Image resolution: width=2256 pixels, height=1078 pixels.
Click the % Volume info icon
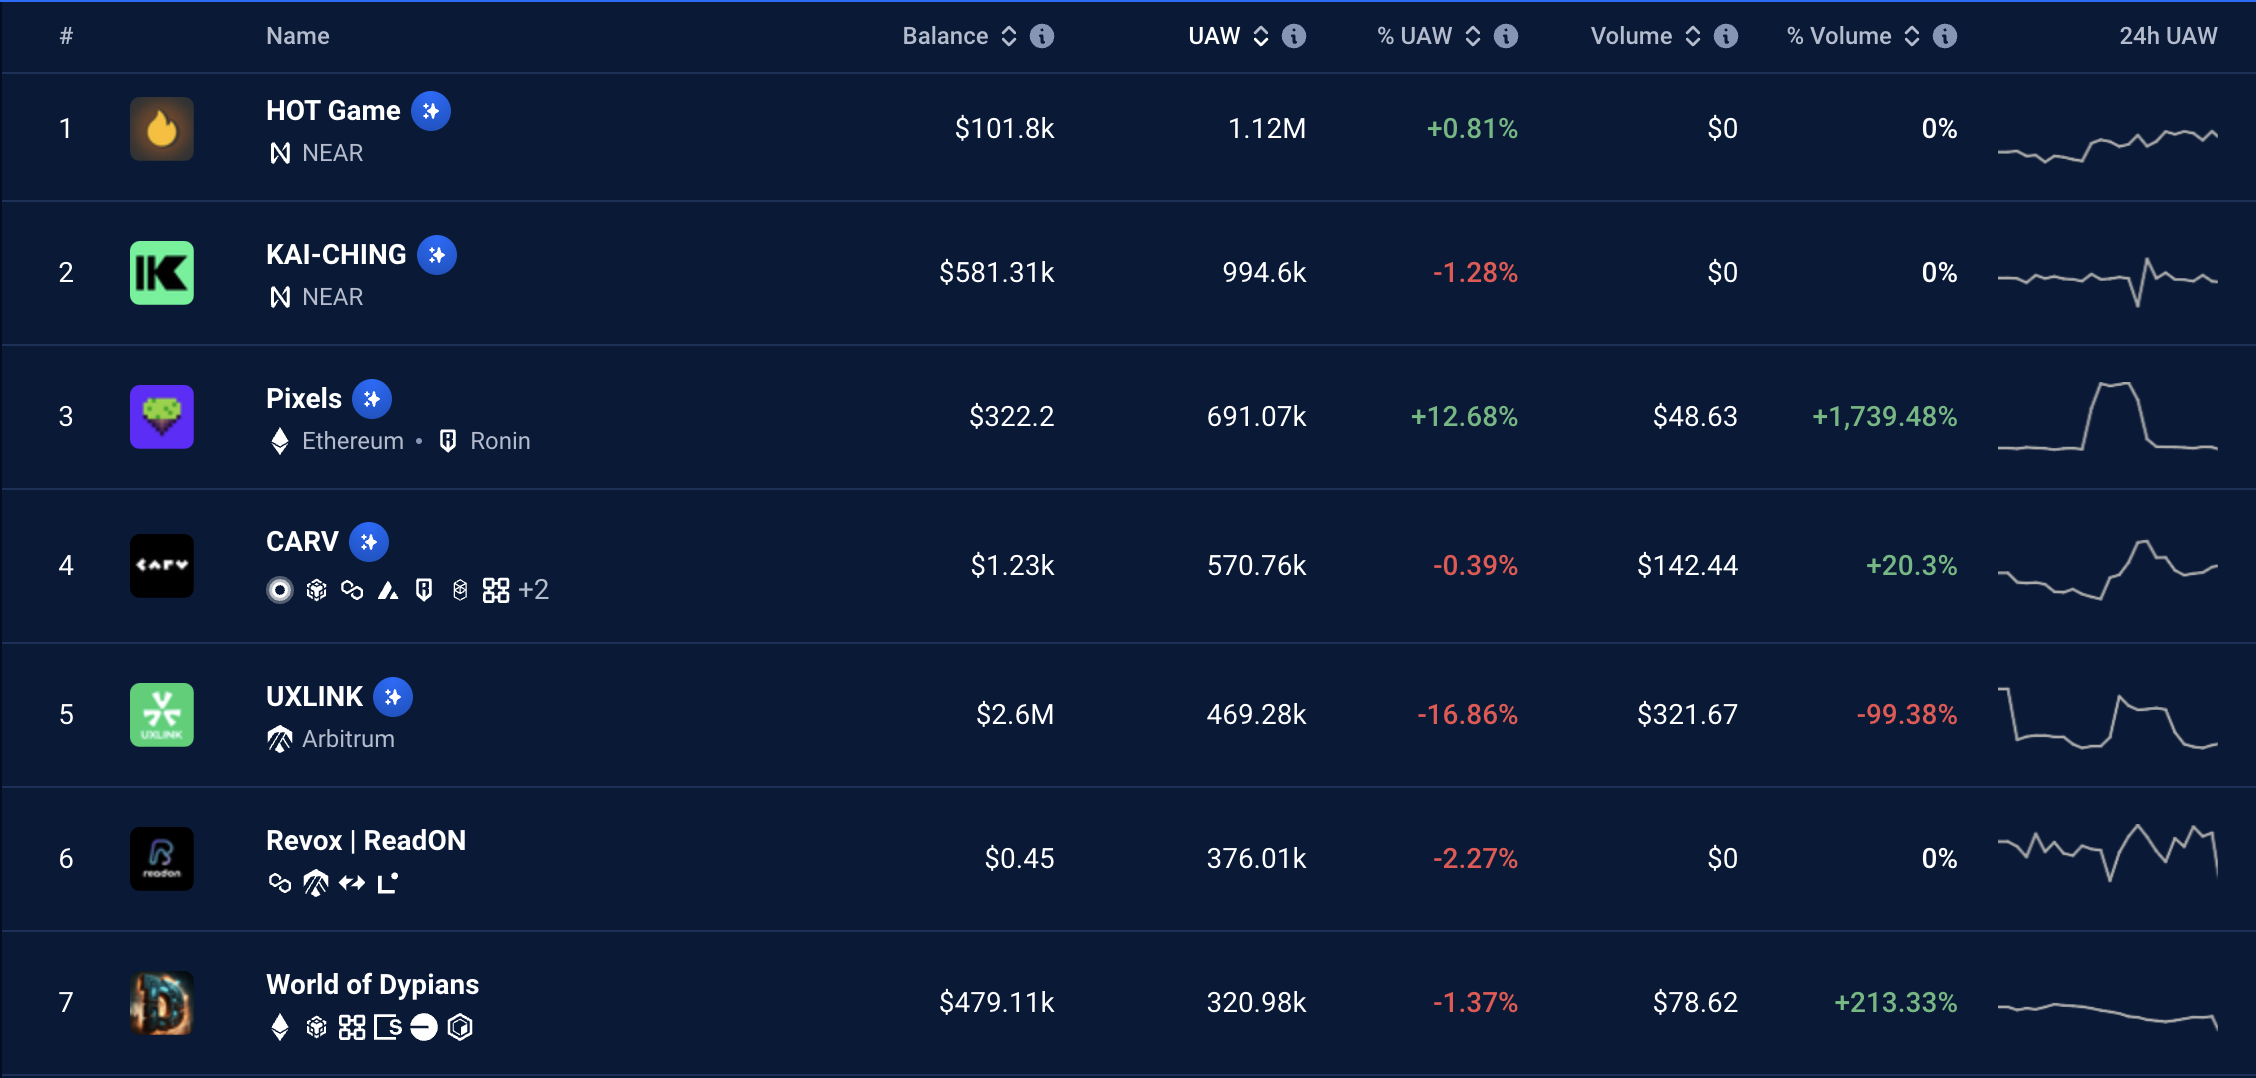[x=1945, y=36]
